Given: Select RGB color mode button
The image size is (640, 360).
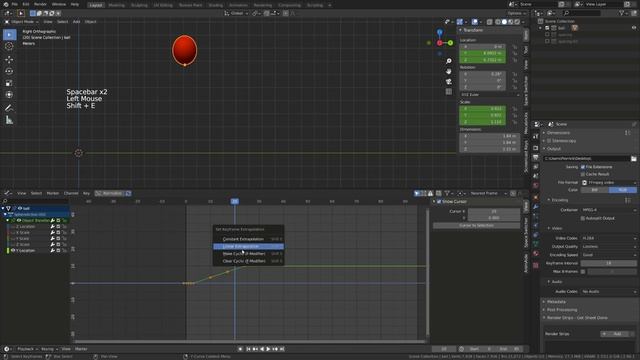Looking at the screenshot, I should (x=622, y=190).
